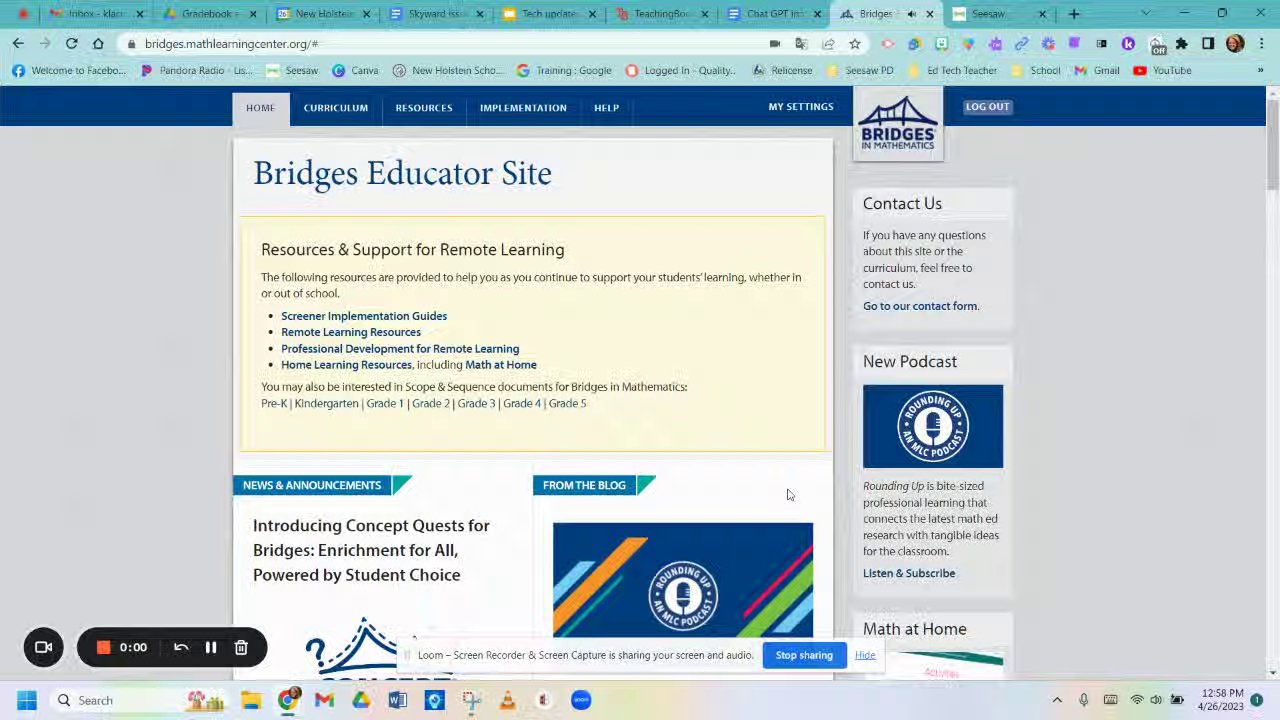Reload the Bridges page

(72, 44)
